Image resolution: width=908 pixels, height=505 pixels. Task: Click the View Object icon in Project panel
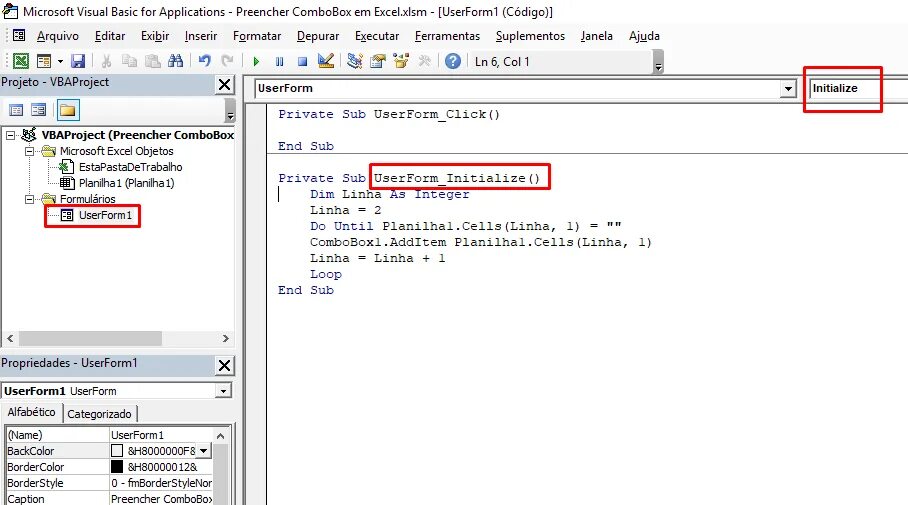(x=39, y=110)
